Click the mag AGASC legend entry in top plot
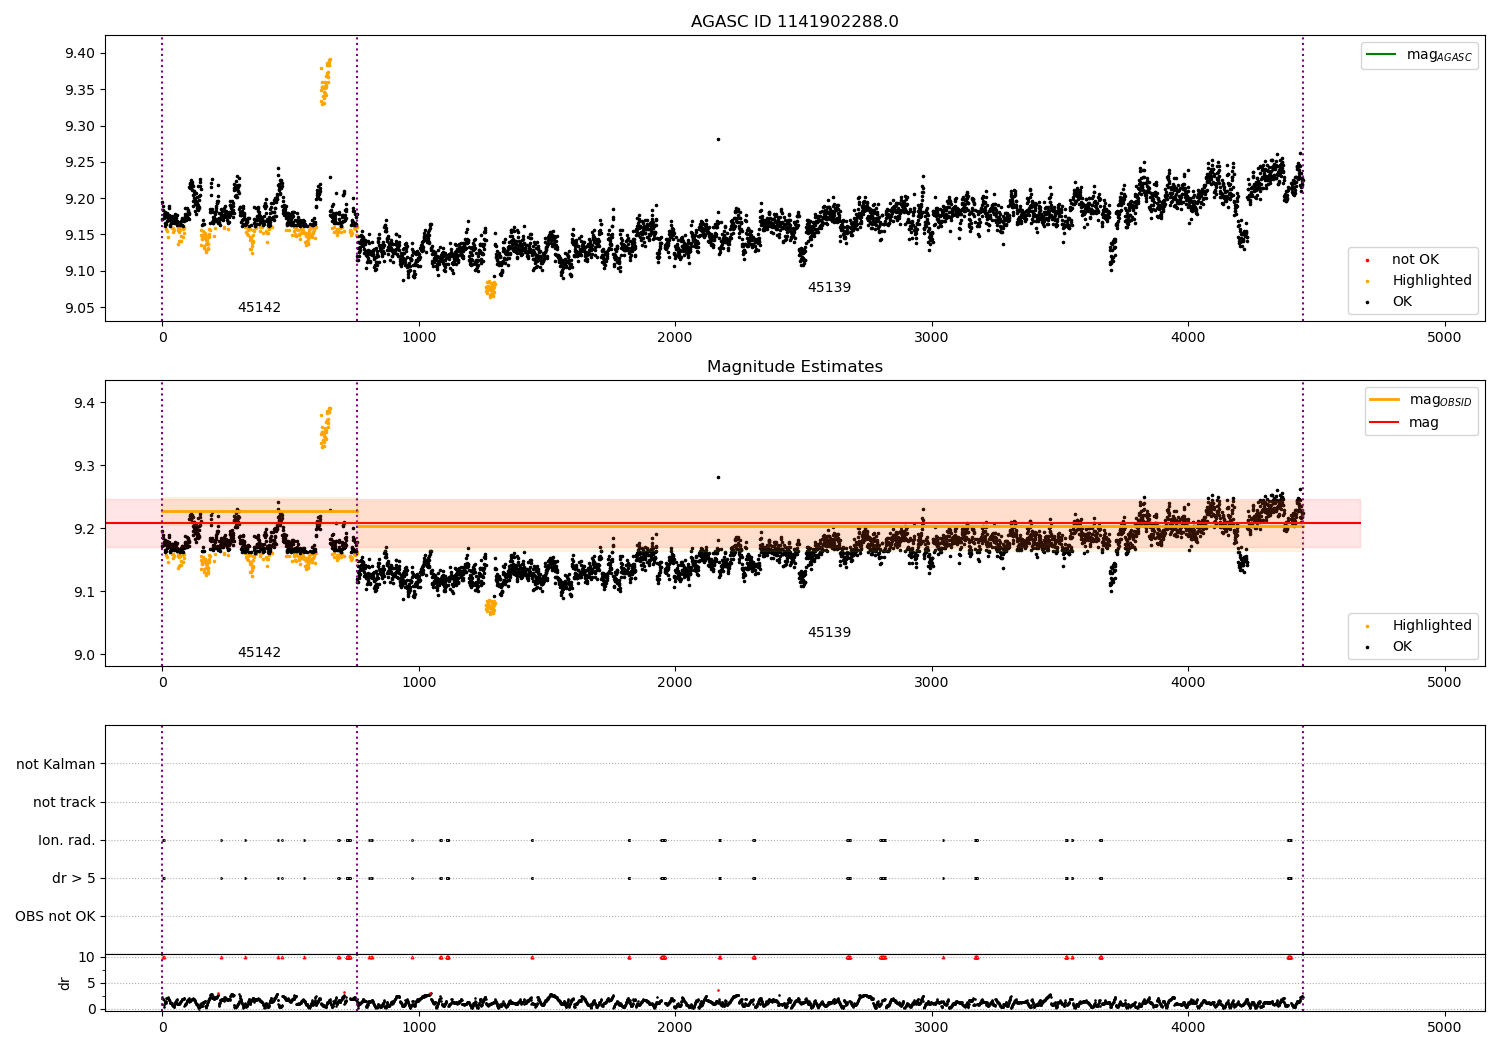This screenshot has width=1500, height=1050. pos(1419,55)
